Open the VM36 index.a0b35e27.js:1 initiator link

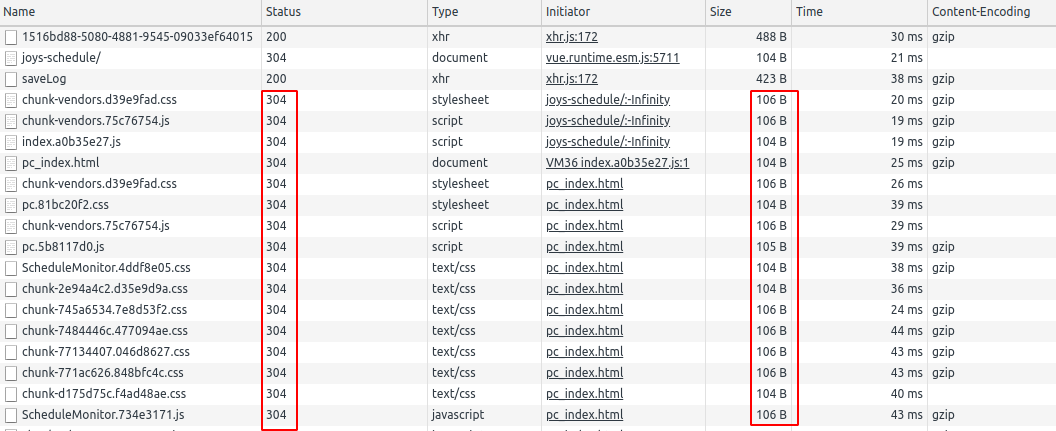click(617, 163)
